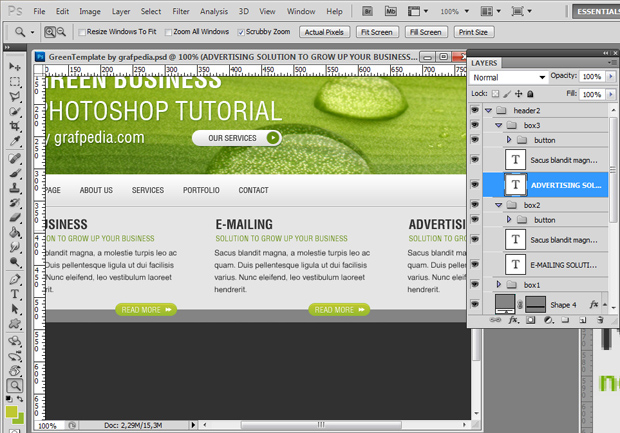620x433 pixels.
Task: Launch Mini Bridge from the application bar
Action: [391, 11]
